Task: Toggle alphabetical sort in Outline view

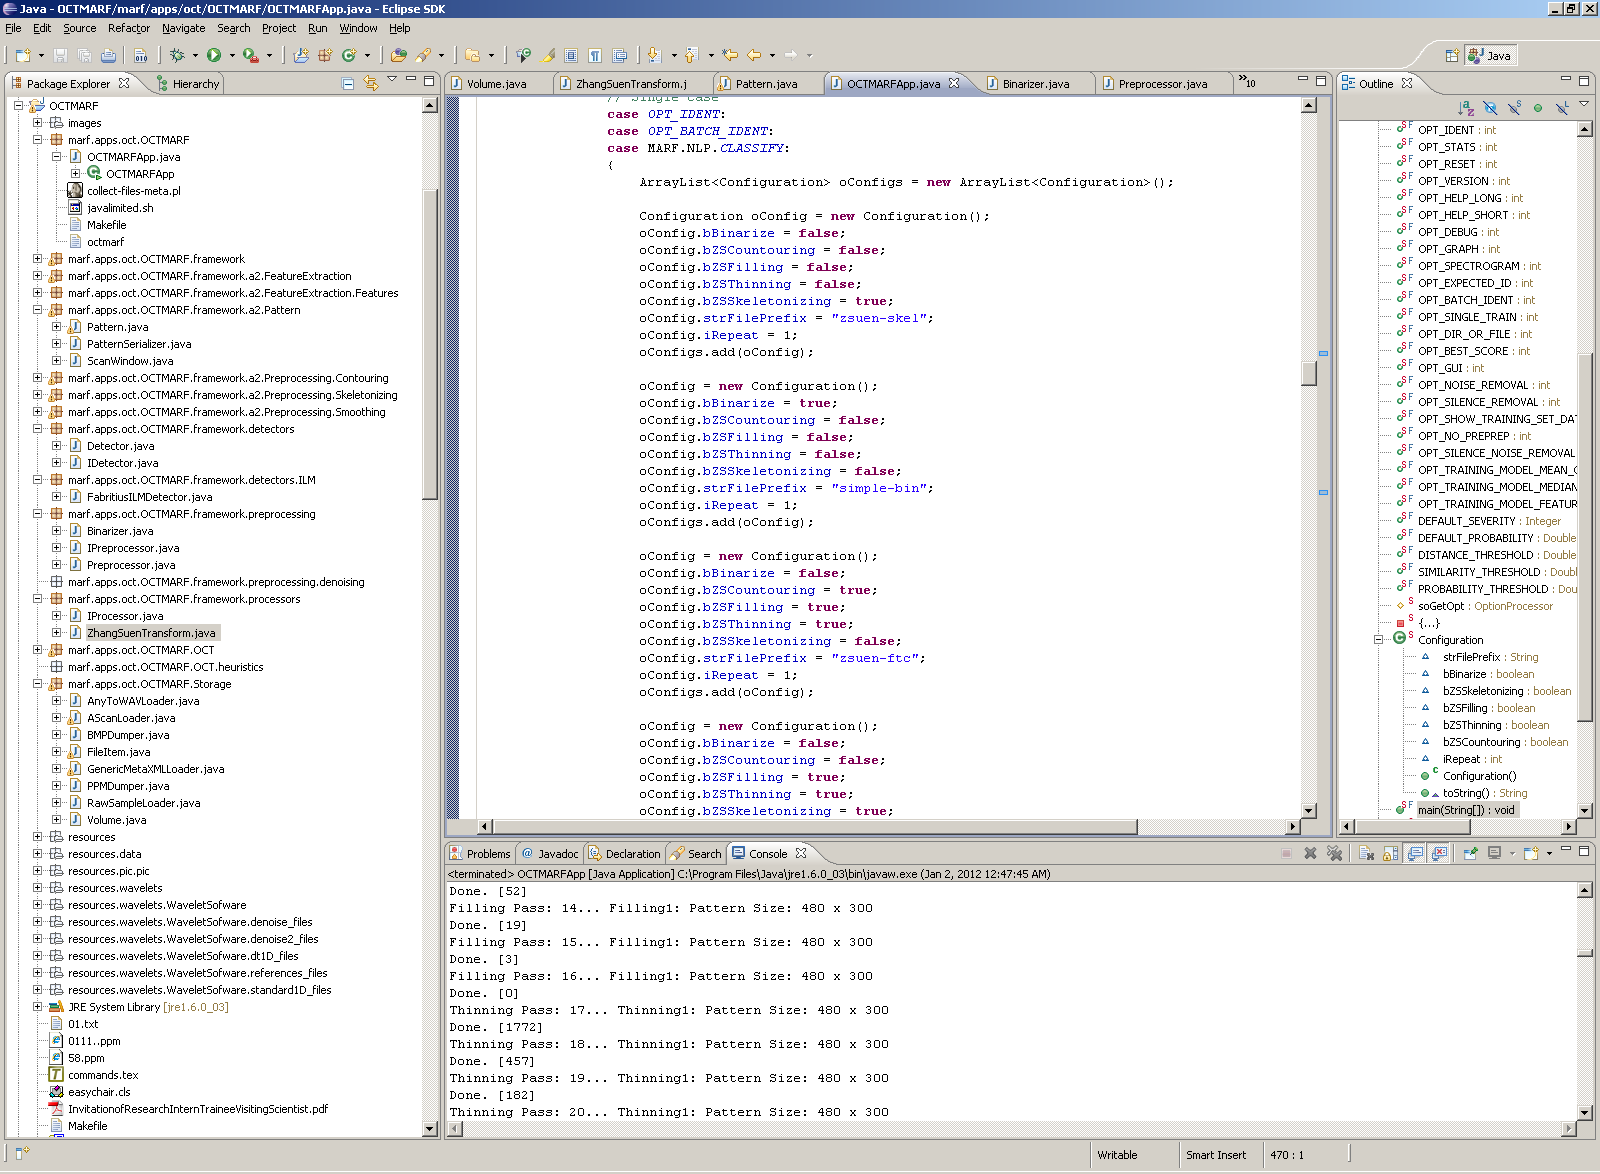Action: pos(1466,108)
